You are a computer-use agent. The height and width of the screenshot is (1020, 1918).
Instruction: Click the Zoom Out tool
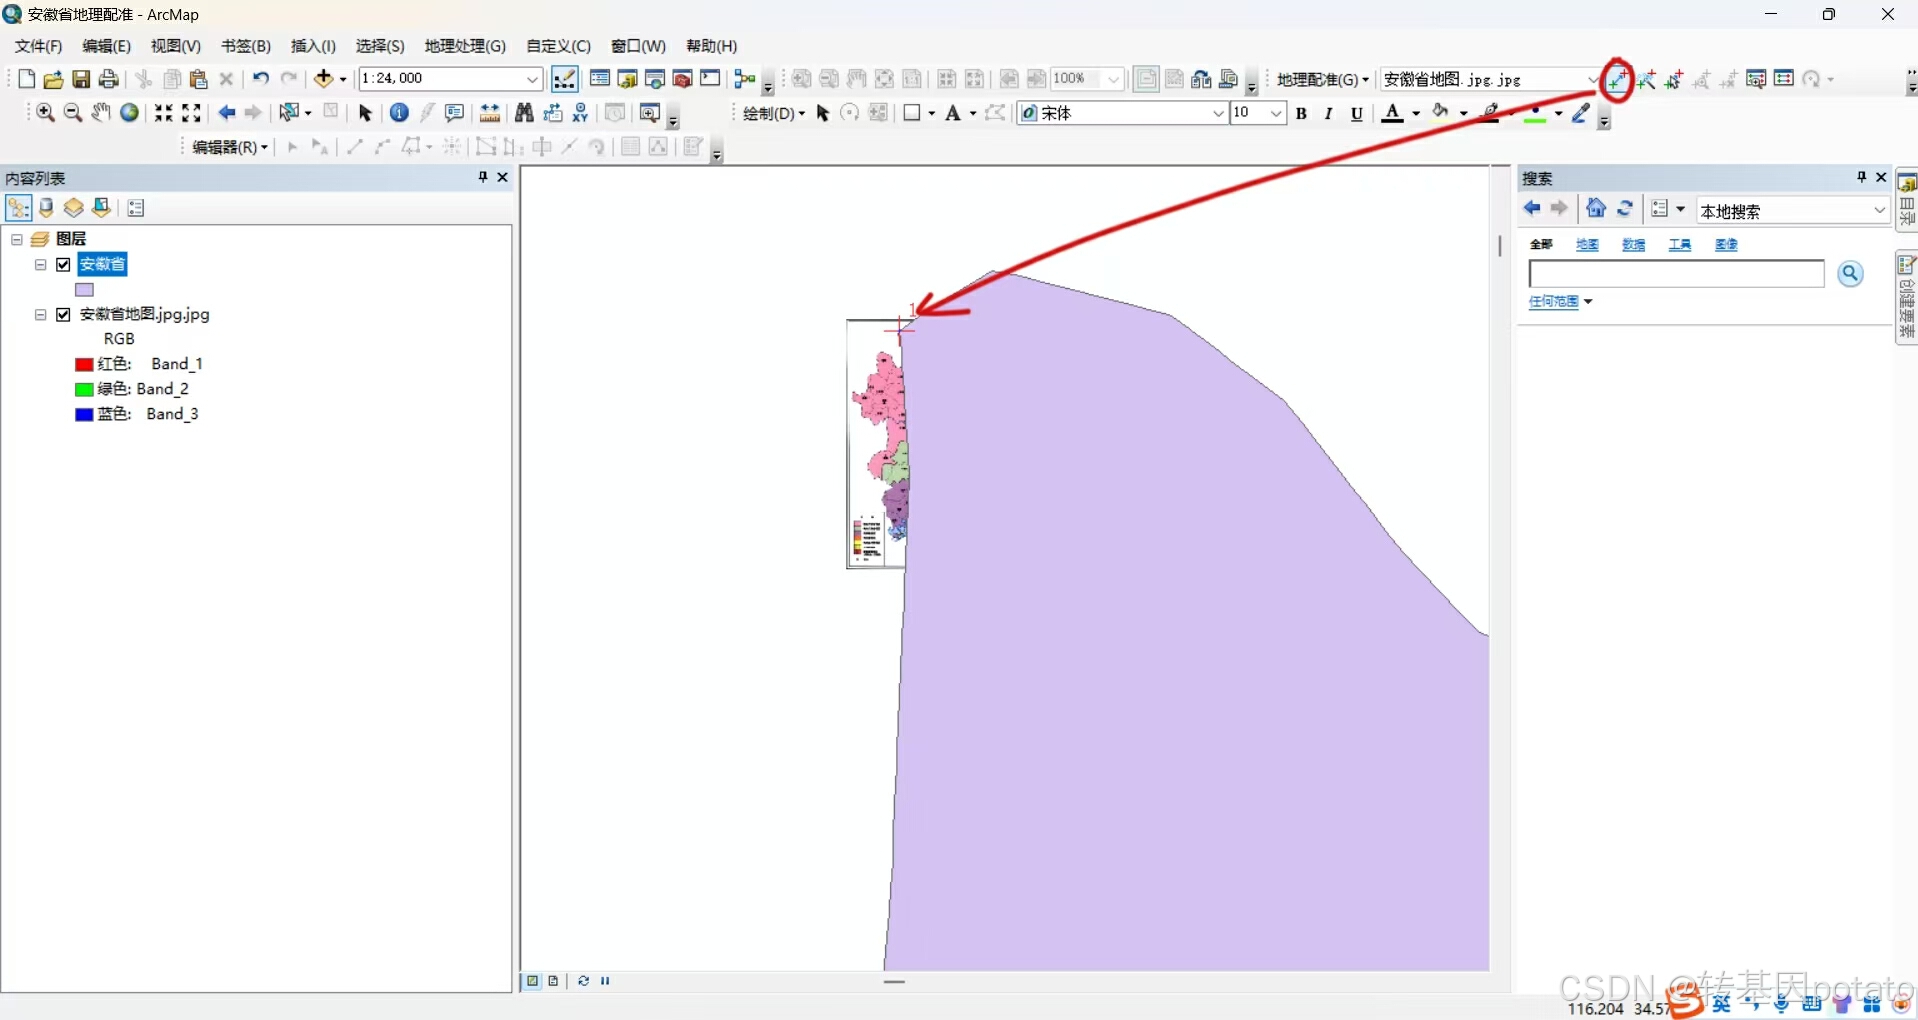click(73, 113)
